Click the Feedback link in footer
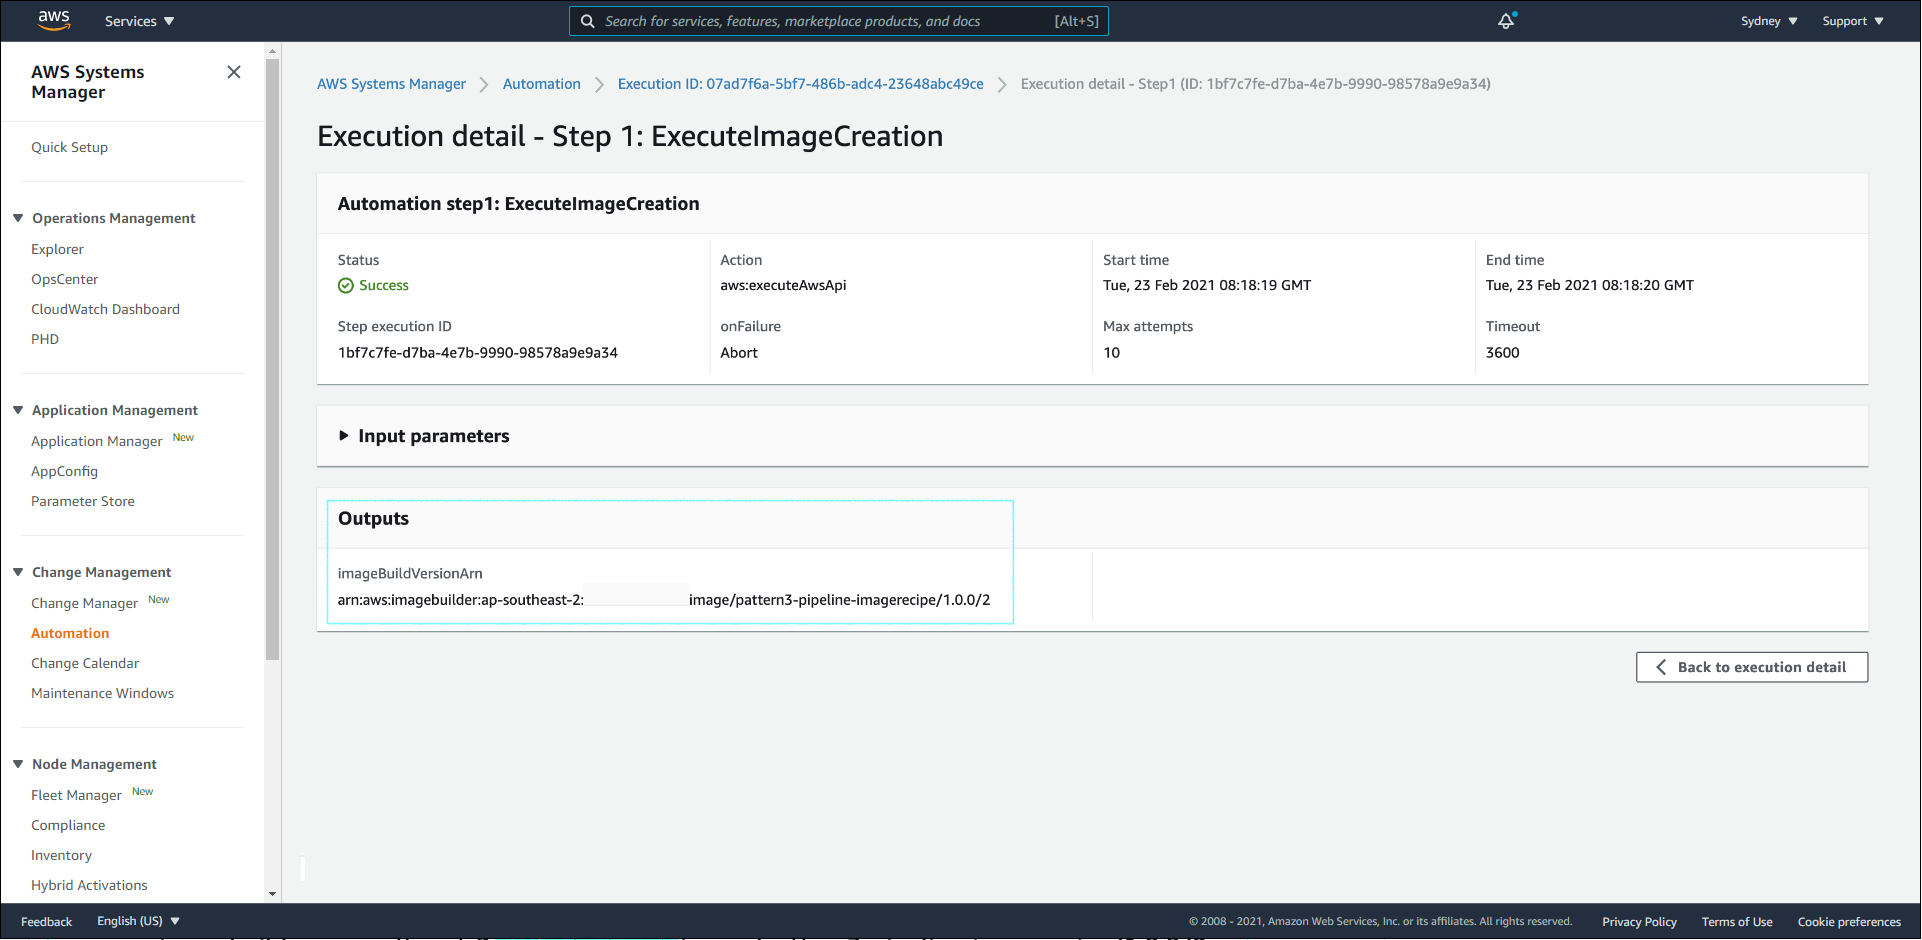 46,922
